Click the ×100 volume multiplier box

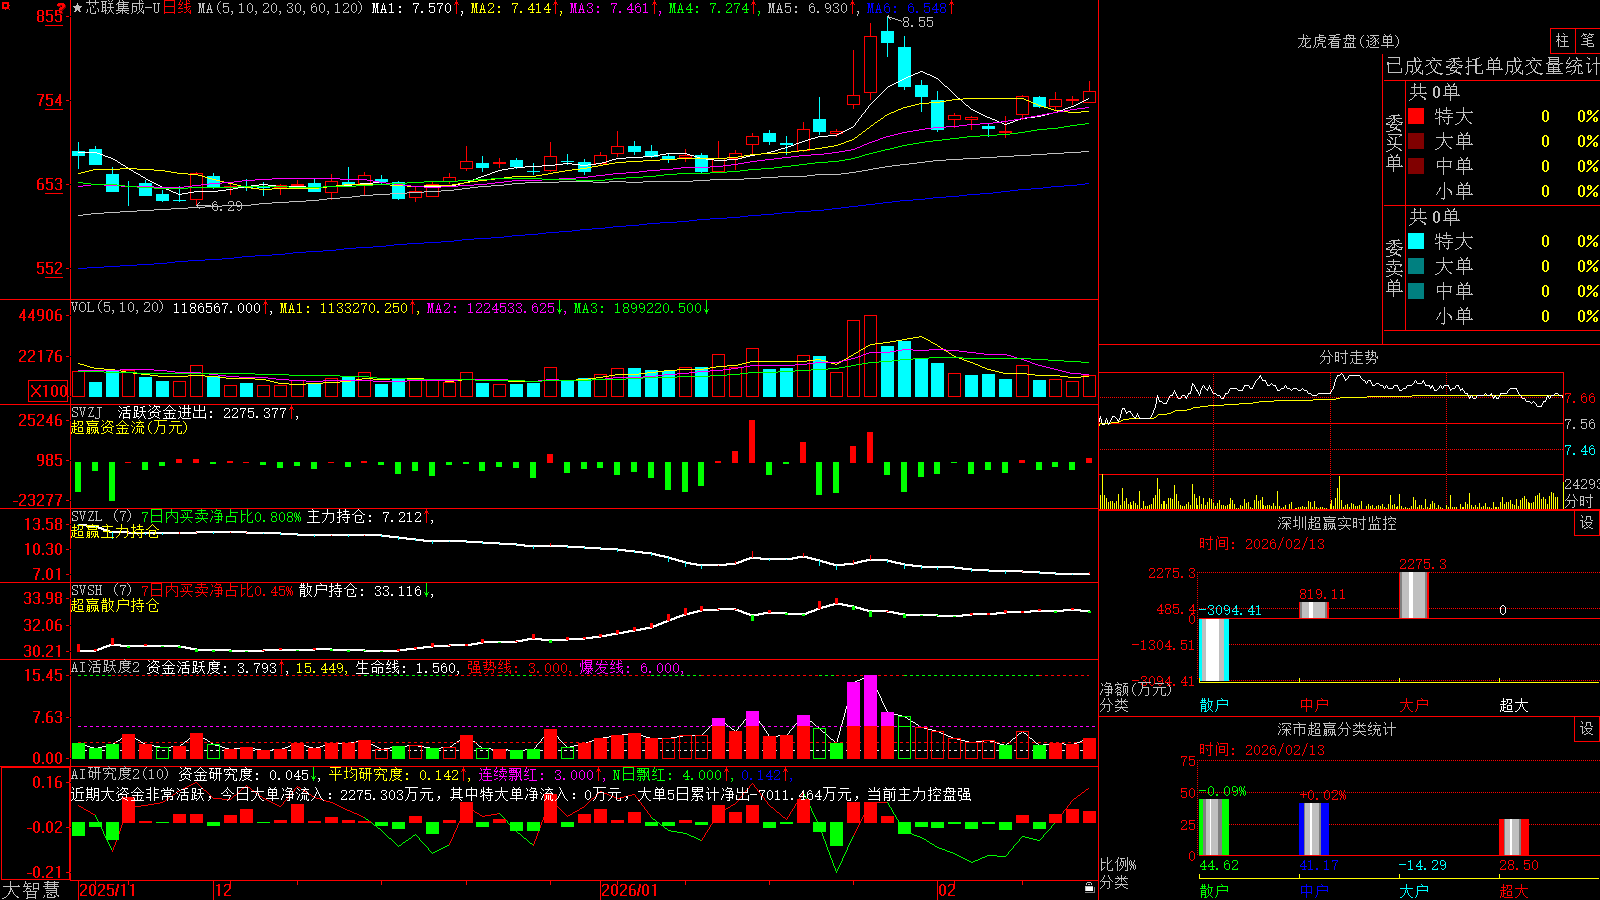point(49,391)
